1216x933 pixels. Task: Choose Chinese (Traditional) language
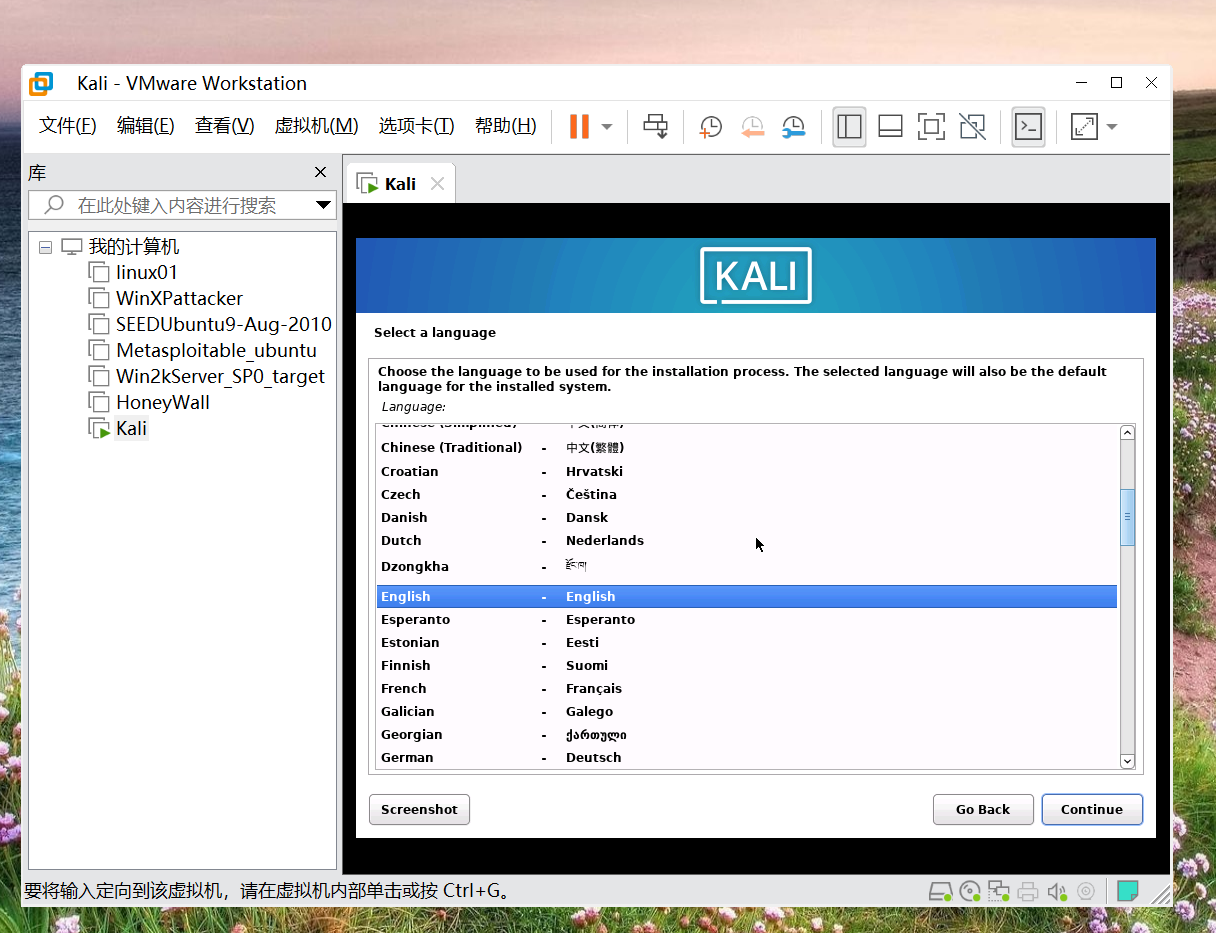(x=746, y=447)
